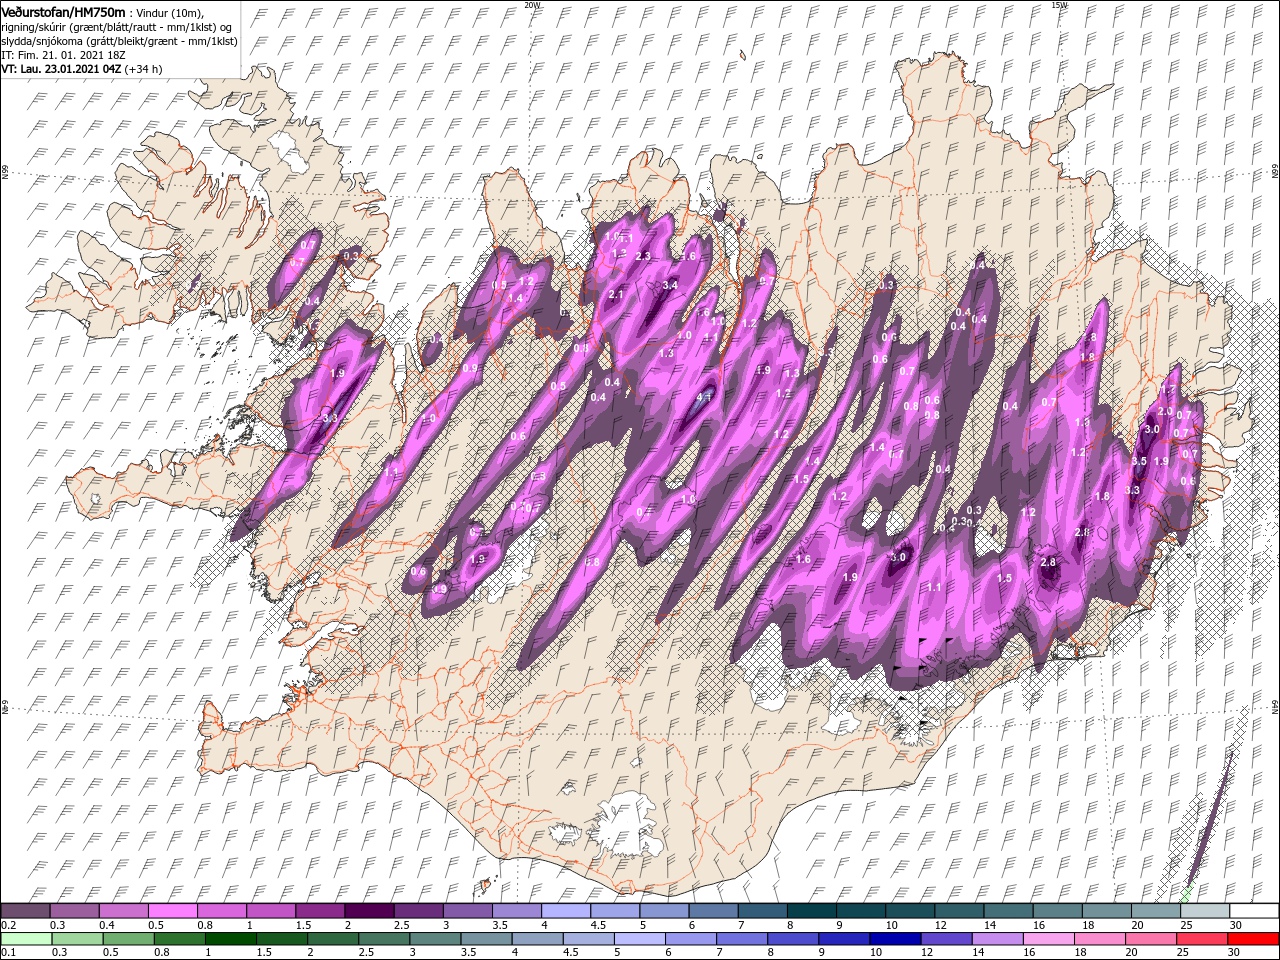Pick the pale green 0.1 rain legend swatch

[x=25, y=939]
